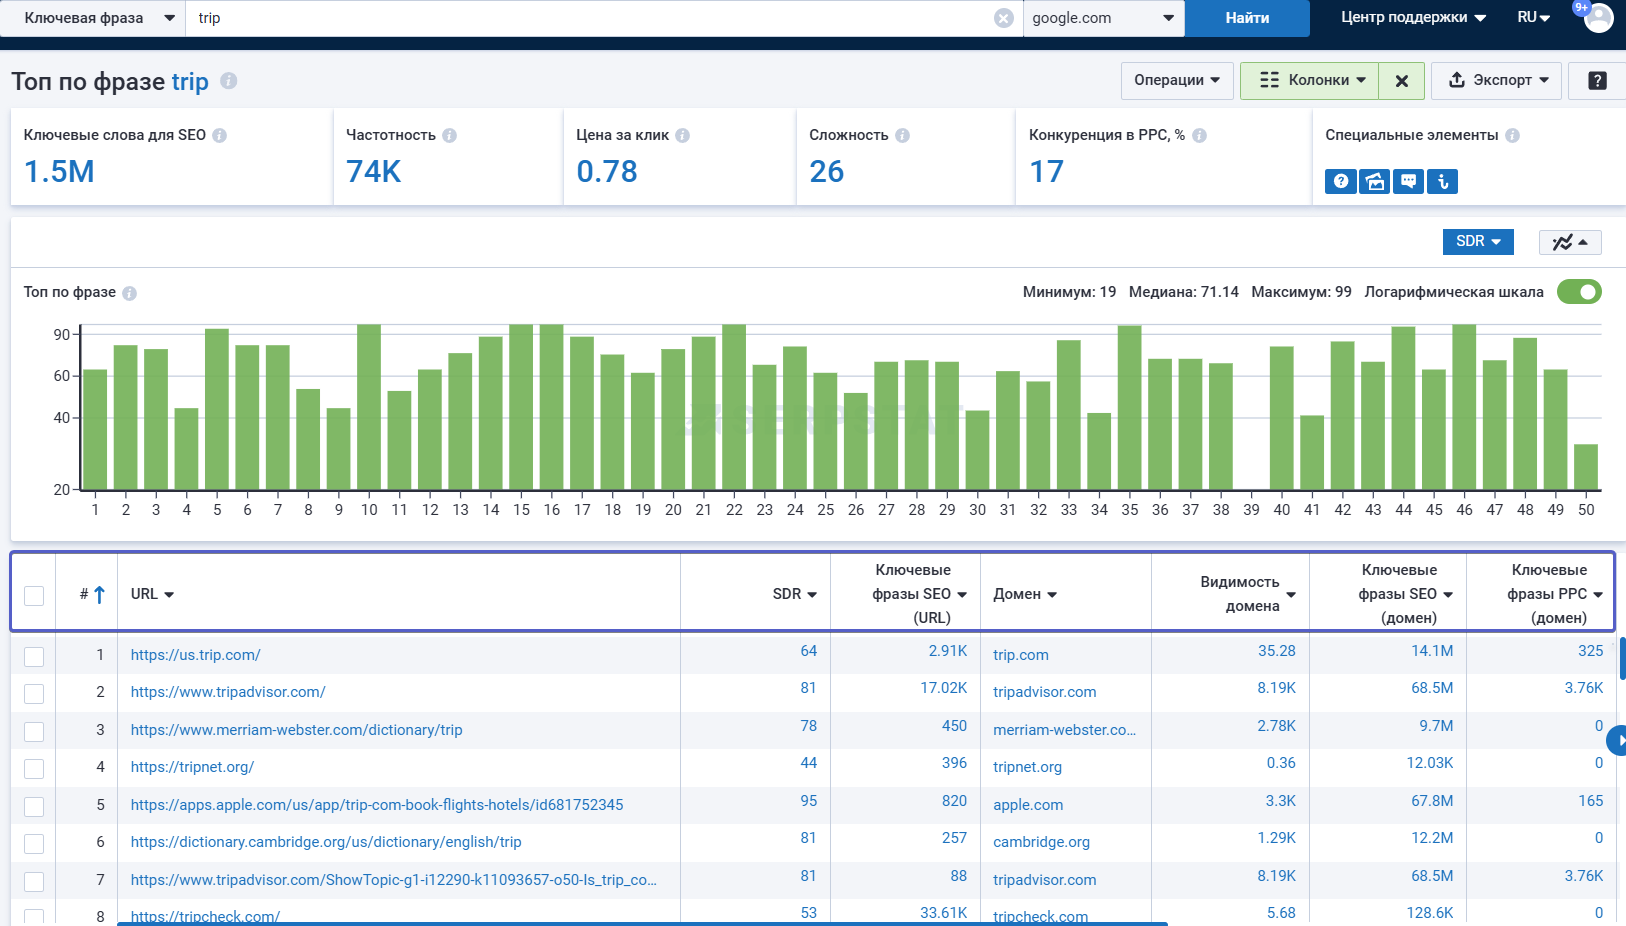Click the first special elements question icon
The image size is (1626, 926).
point(1341,181)
